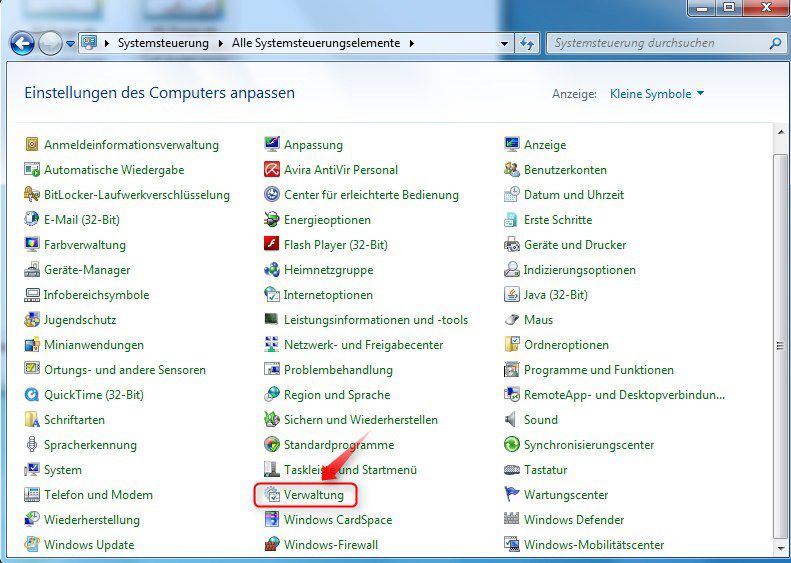Open the Geräte und Drucker printer icon
791x563 pixels.
(512, 245)
